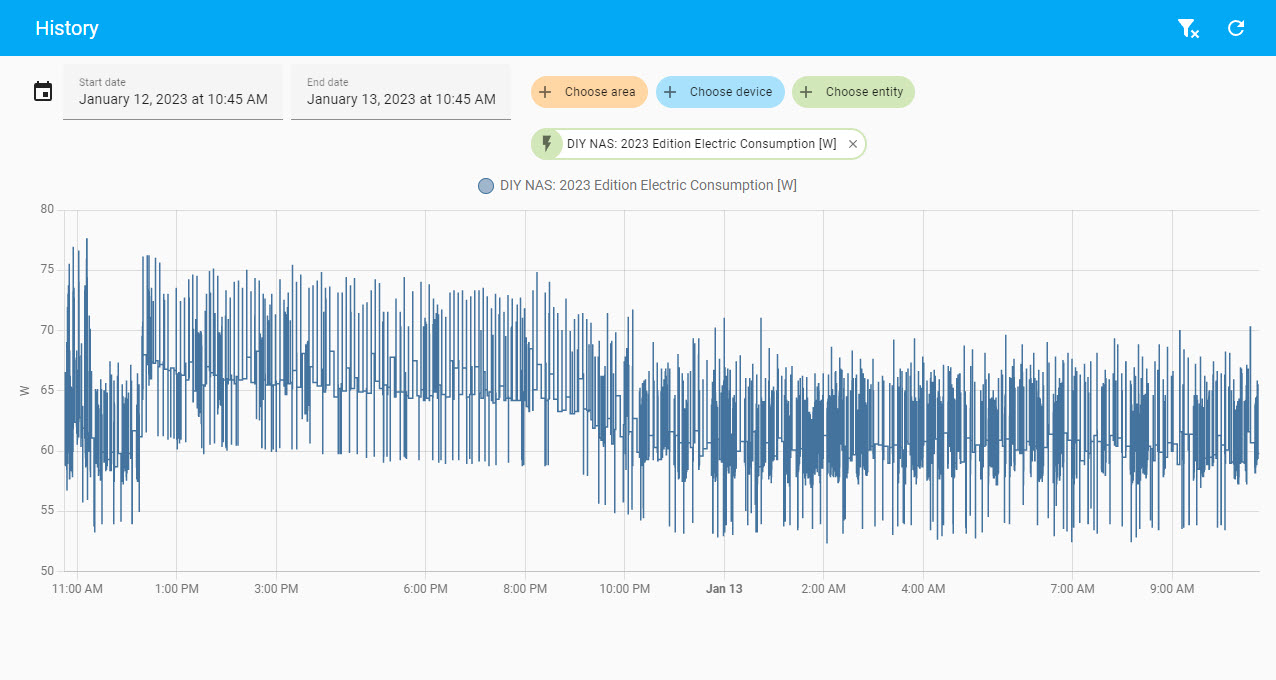
Task: Click the 2:00 AM time axis label
Action: tap(824, 590)
